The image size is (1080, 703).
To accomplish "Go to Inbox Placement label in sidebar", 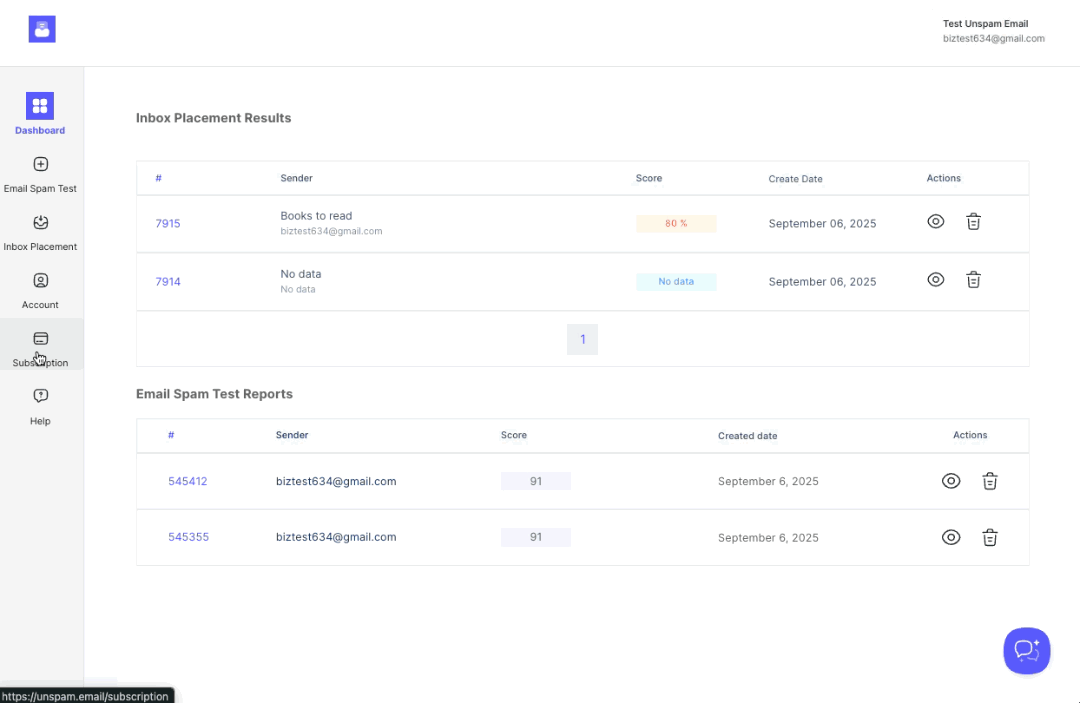I will (x=40, y=246).
